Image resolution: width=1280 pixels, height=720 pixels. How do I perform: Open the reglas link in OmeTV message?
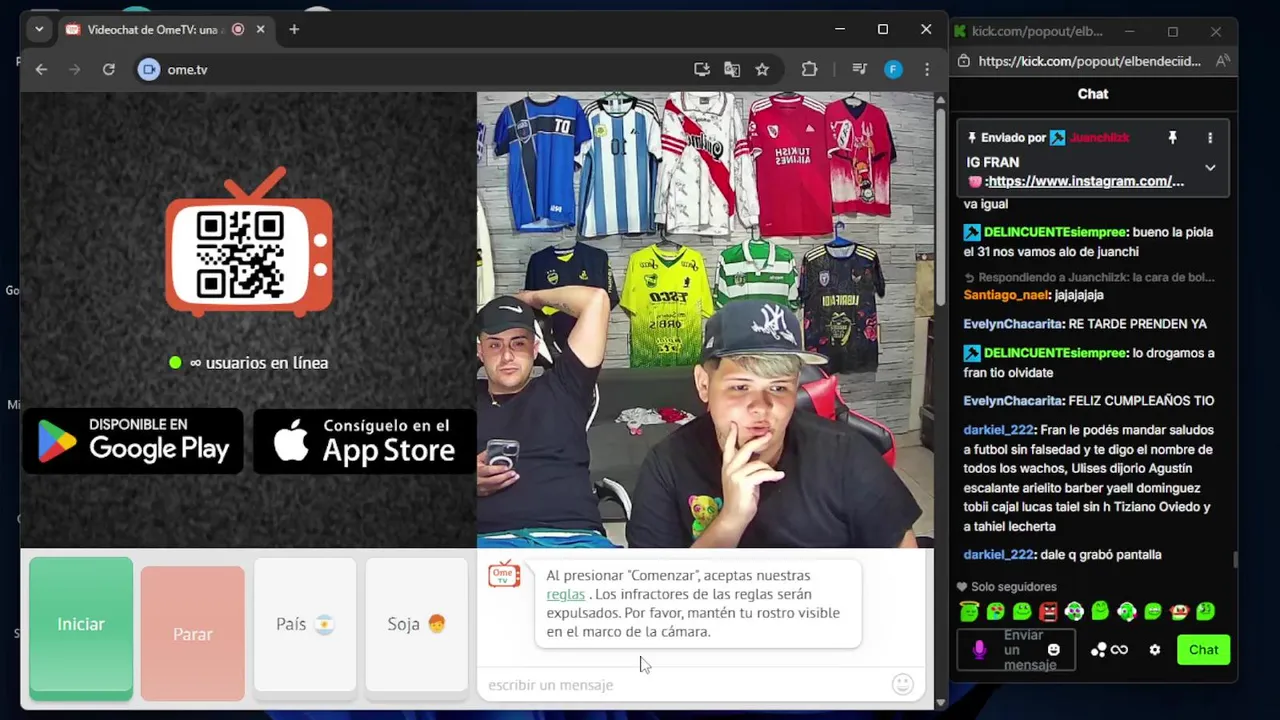click(565, 594)
